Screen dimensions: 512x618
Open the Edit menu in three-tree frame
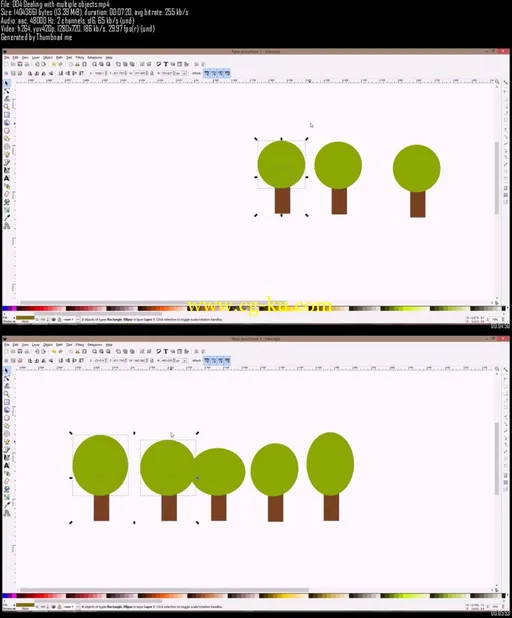tap(15, 58)
